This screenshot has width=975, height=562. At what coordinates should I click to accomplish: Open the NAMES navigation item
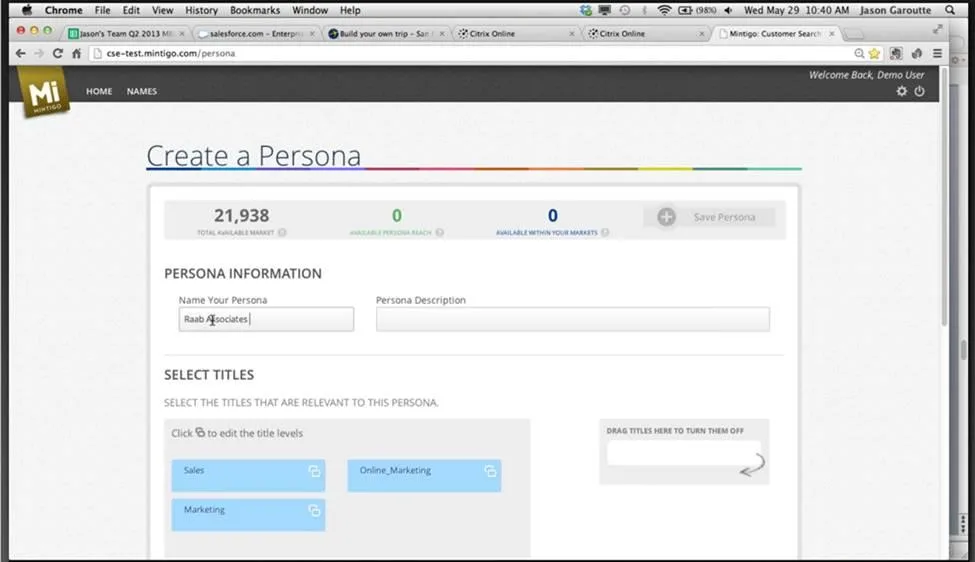pos(142,91)
